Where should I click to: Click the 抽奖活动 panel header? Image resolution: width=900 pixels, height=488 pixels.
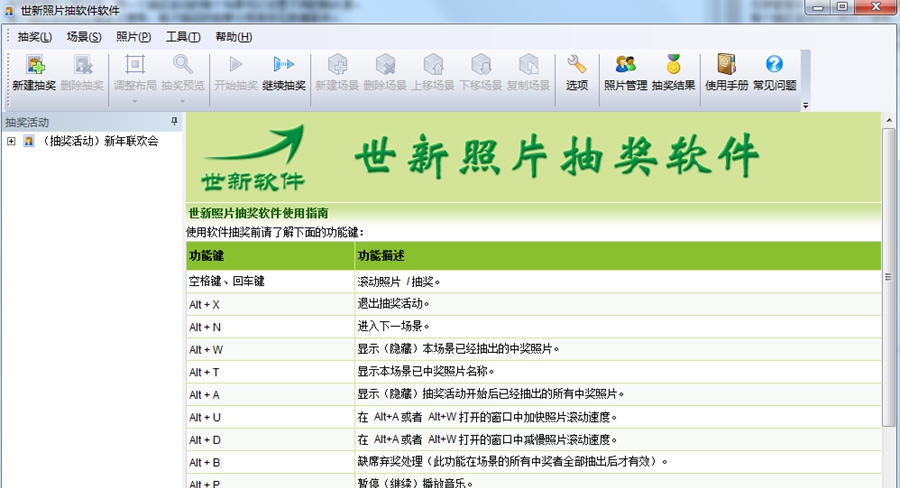click(91, 122)
